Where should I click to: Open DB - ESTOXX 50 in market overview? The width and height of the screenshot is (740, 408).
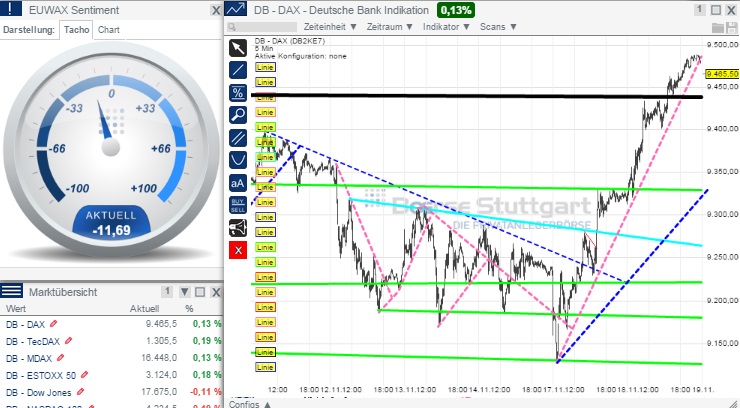tap(41, 375)
